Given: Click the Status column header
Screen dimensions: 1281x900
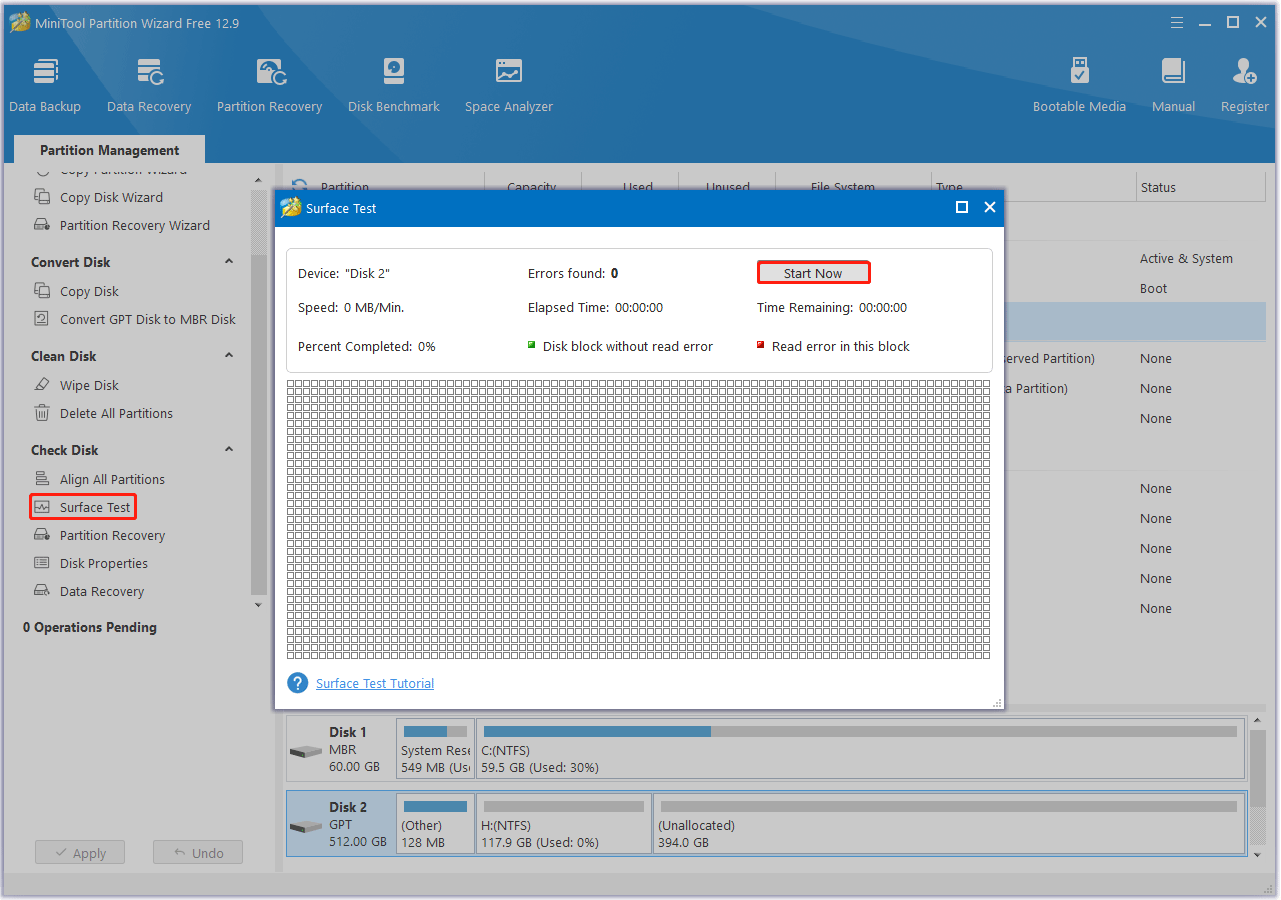Looking at the screenshot, I should pos(1158,187).
